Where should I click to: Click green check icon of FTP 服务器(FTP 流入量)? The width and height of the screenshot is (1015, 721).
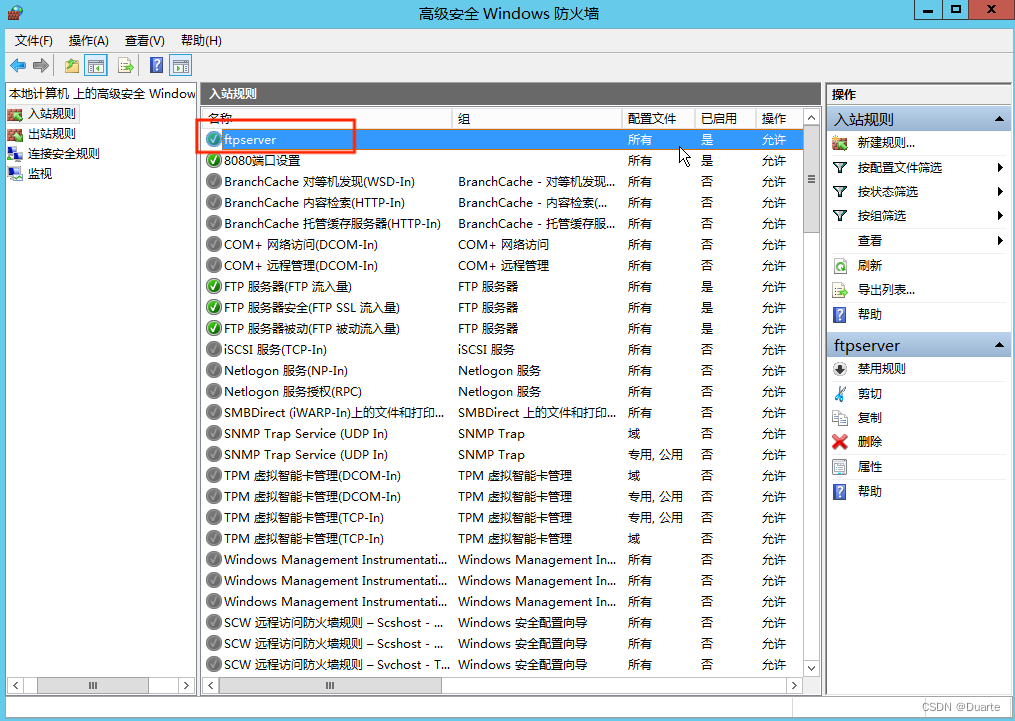tap(214, 286)
